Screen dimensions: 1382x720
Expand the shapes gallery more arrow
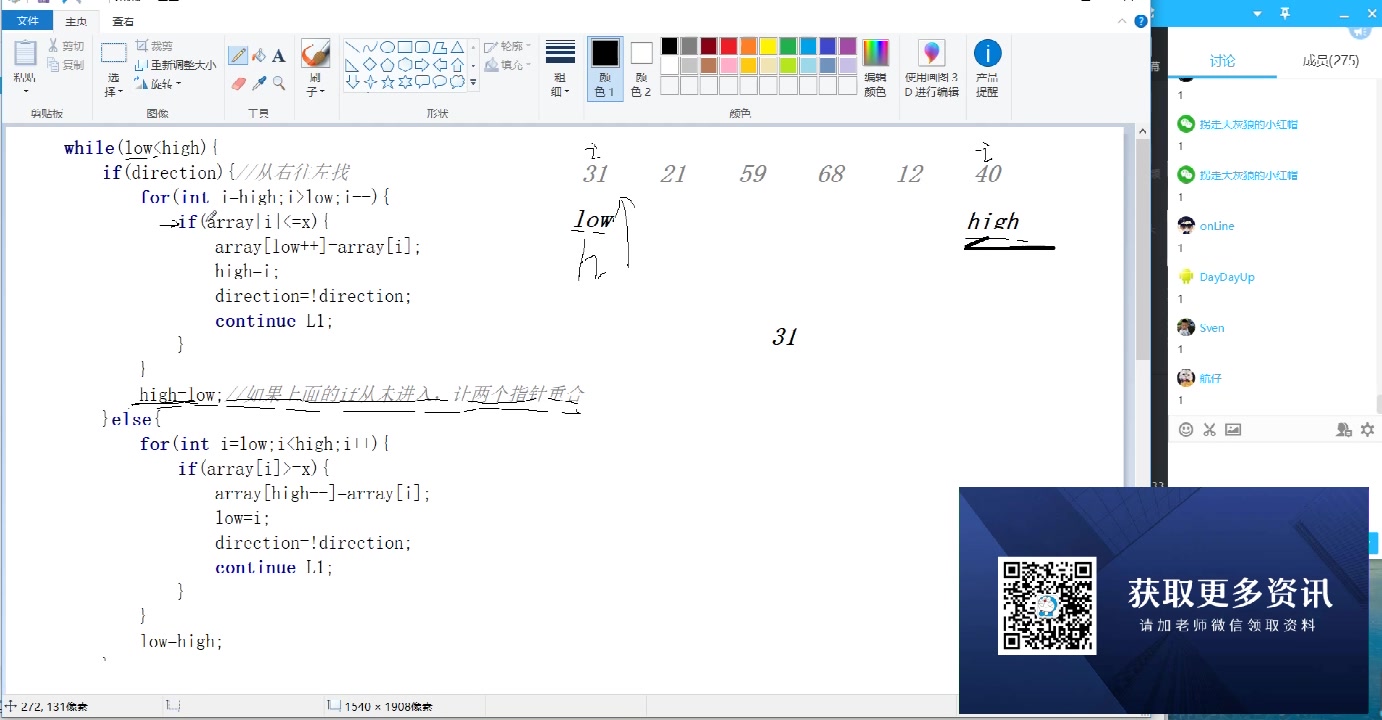click(x=473, y=84)
